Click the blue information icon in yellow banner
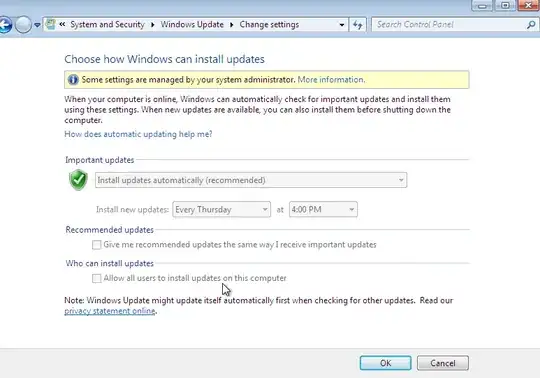The width and height of the screenshot is (540, 378). click(x=73, y=80)
